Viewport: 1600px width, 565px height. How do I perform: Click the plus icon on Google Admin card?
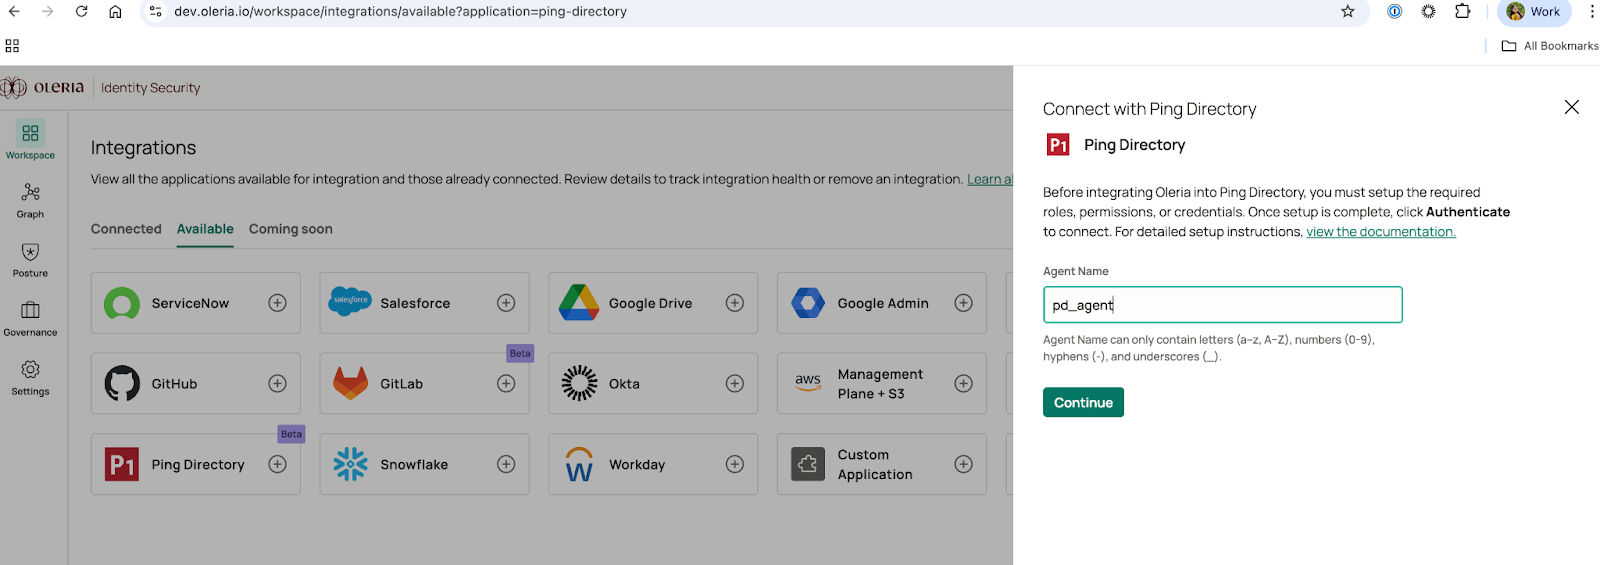964,303
